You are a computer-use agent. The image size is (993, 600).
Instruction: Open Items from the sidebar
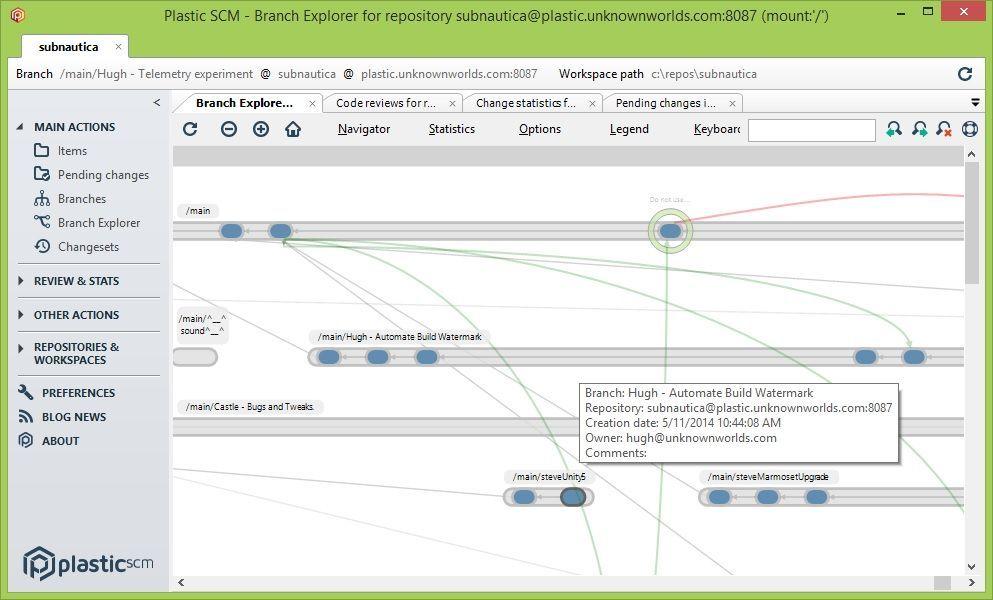pos(72,151)
